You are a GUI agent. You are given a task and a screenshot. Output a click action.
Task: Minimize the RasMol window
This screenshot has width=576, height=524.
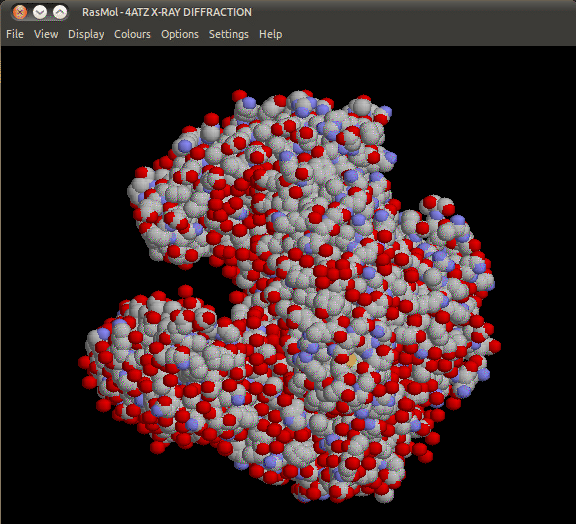click(x=40, y=12)
